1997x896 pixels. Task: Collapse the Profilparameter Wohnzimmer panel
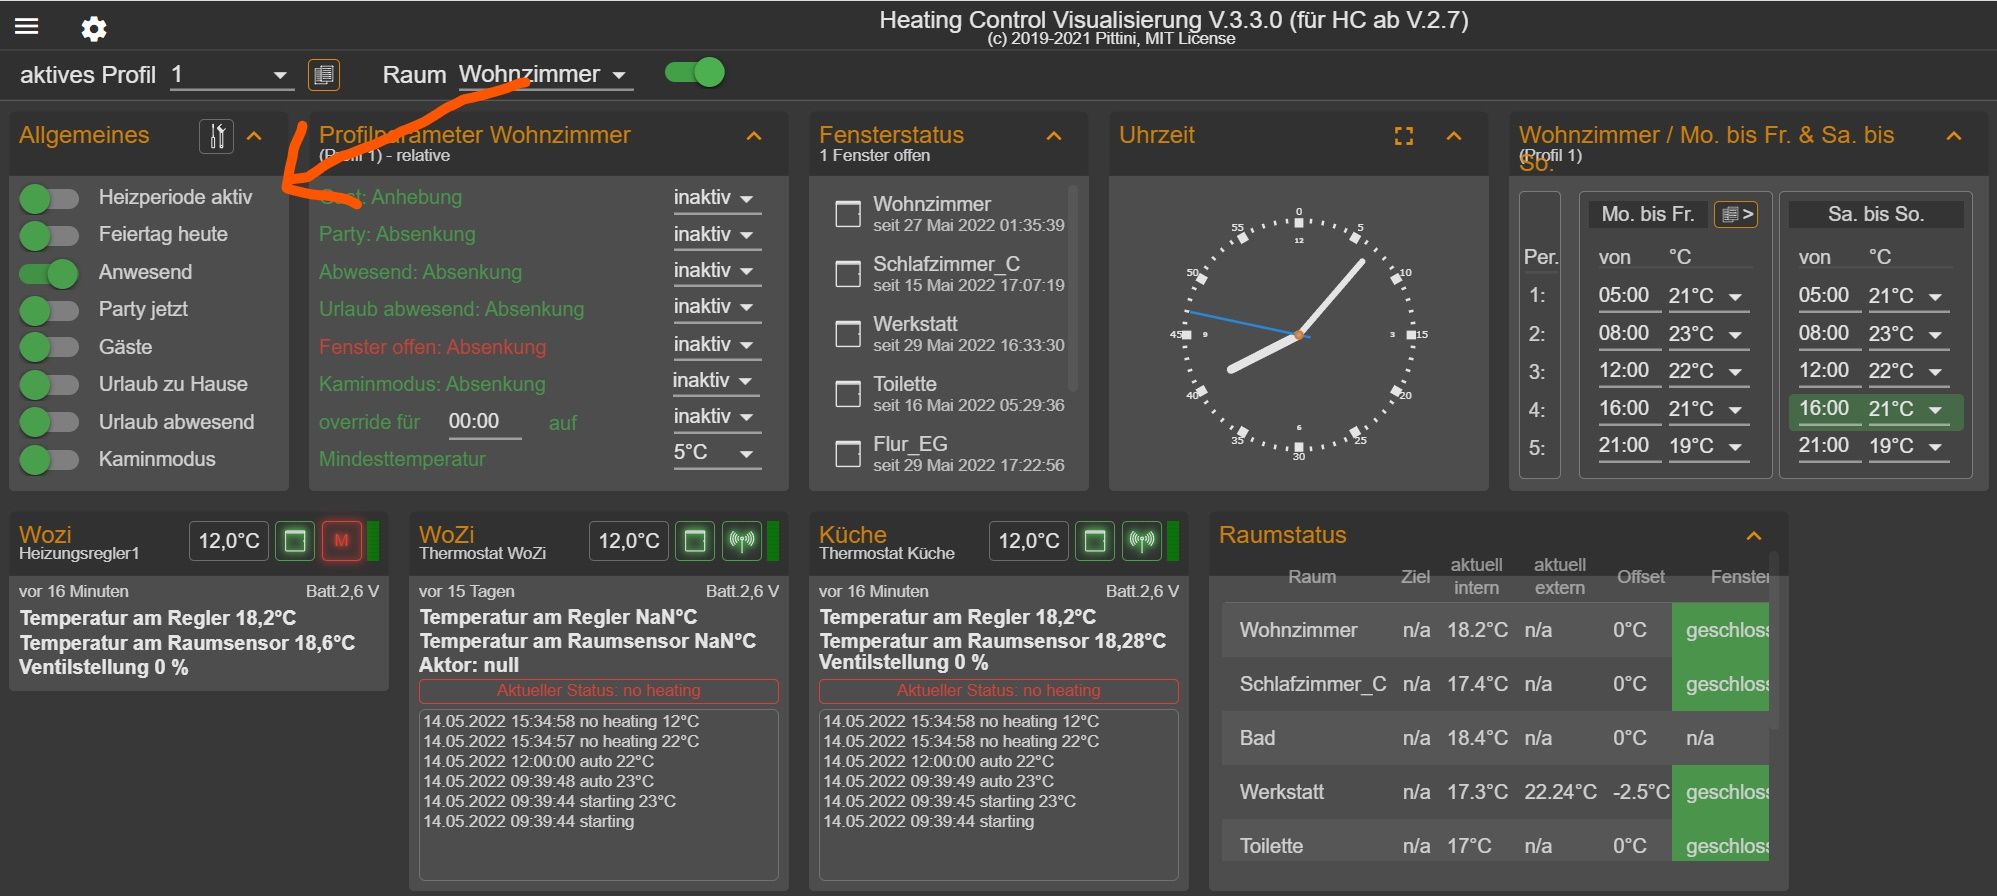754,136
